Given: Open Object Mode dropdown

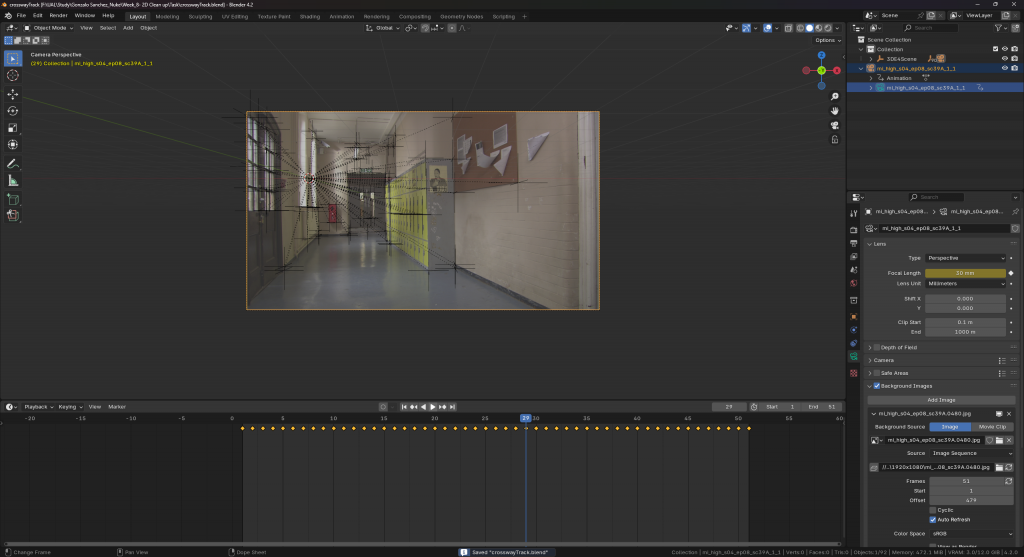Looking at the screenshot, I should [x=49, y=28].
